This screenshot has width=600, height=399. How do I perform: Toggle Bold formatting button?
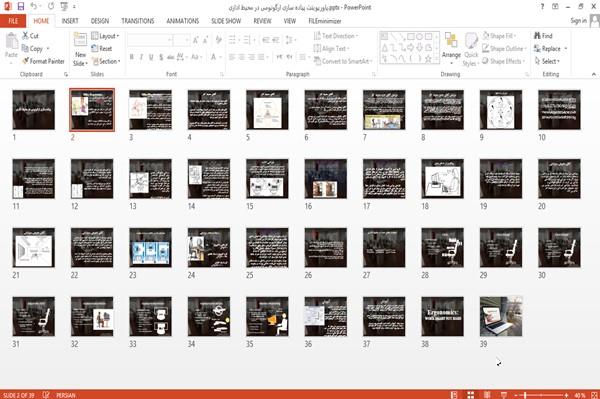131,57
